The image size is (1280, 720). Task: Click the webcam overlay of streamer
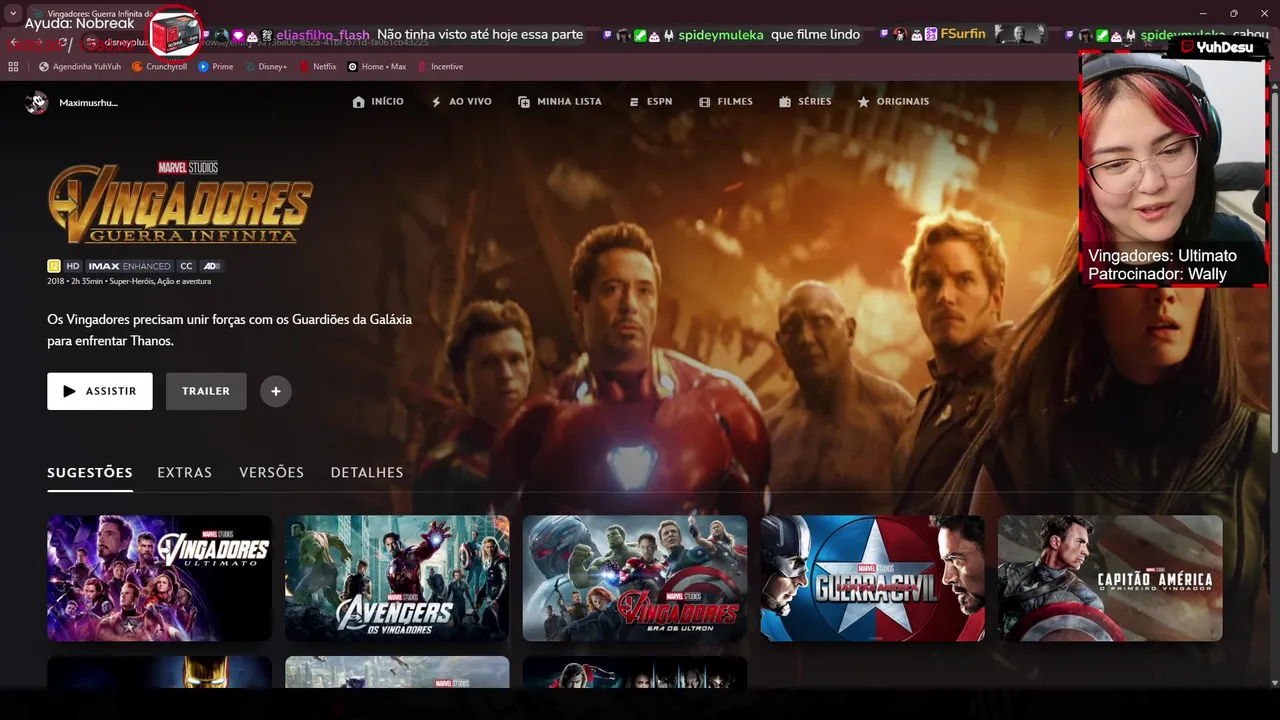click(1173, 168)
